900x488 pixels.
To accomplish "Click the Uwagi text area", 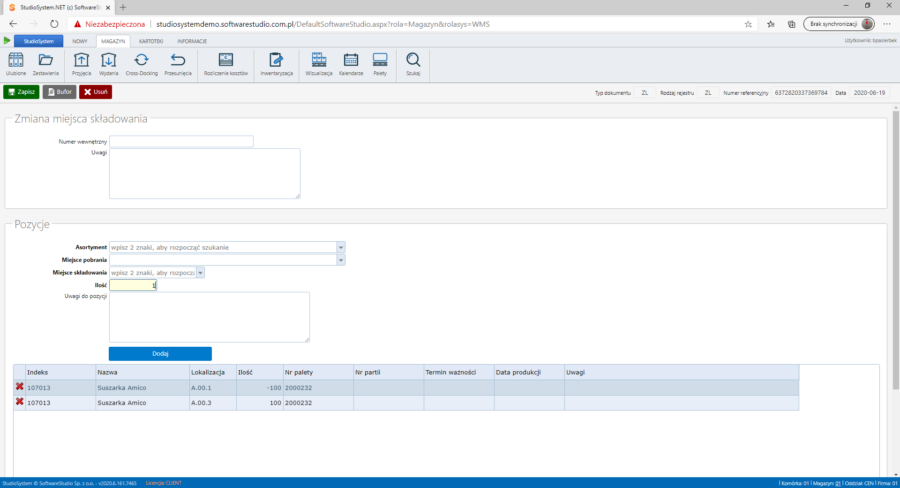I will point(205,173).
